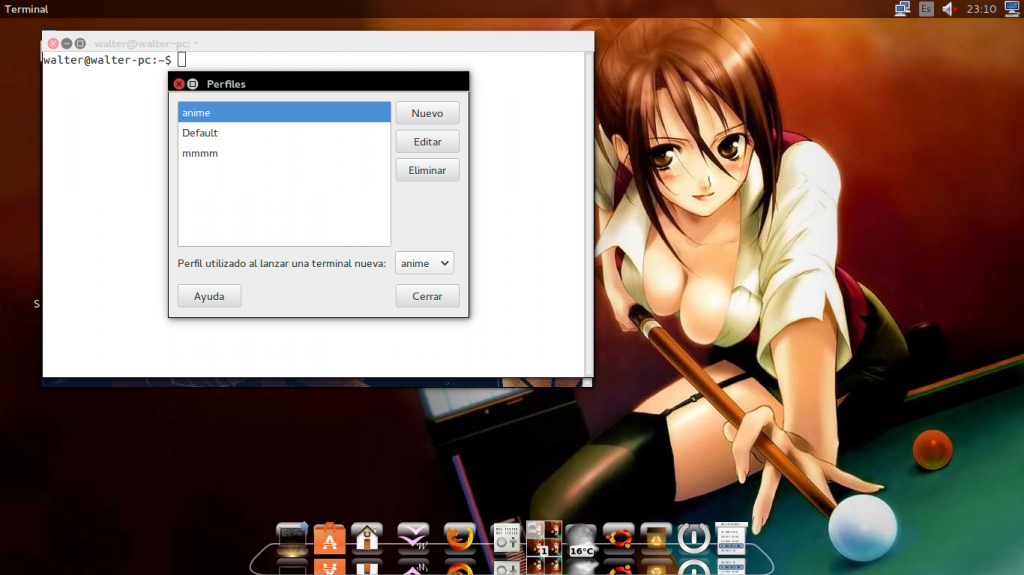Click the terminal prompt walter@walter-pc
Image resolution: width=1024 pixels, height=575 pixels.
point(107,60)
